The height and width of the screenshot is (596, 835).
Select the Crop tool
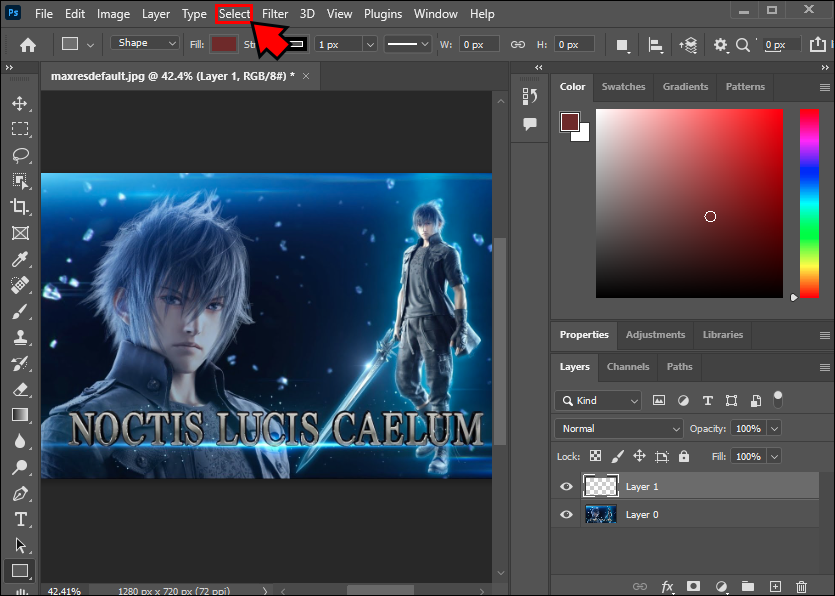click(x=19, y=207)
